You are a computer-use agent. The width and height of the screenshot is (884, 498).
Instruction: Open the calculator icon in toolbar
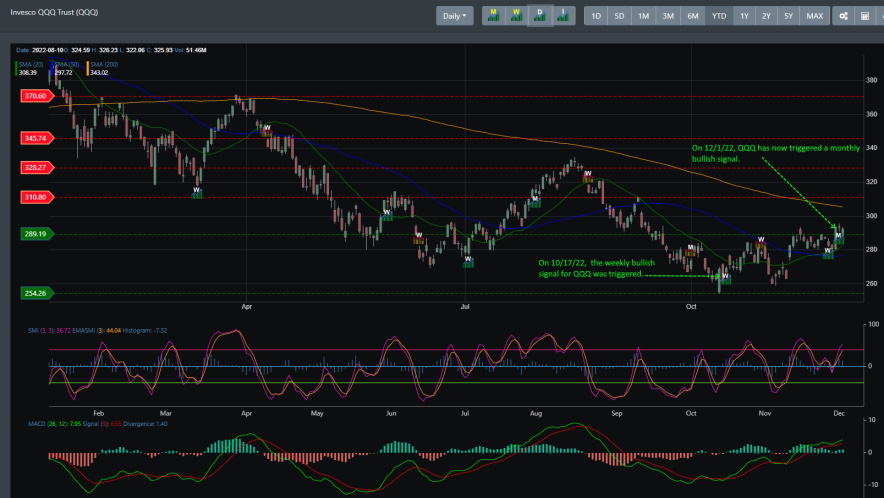(865, 16)
